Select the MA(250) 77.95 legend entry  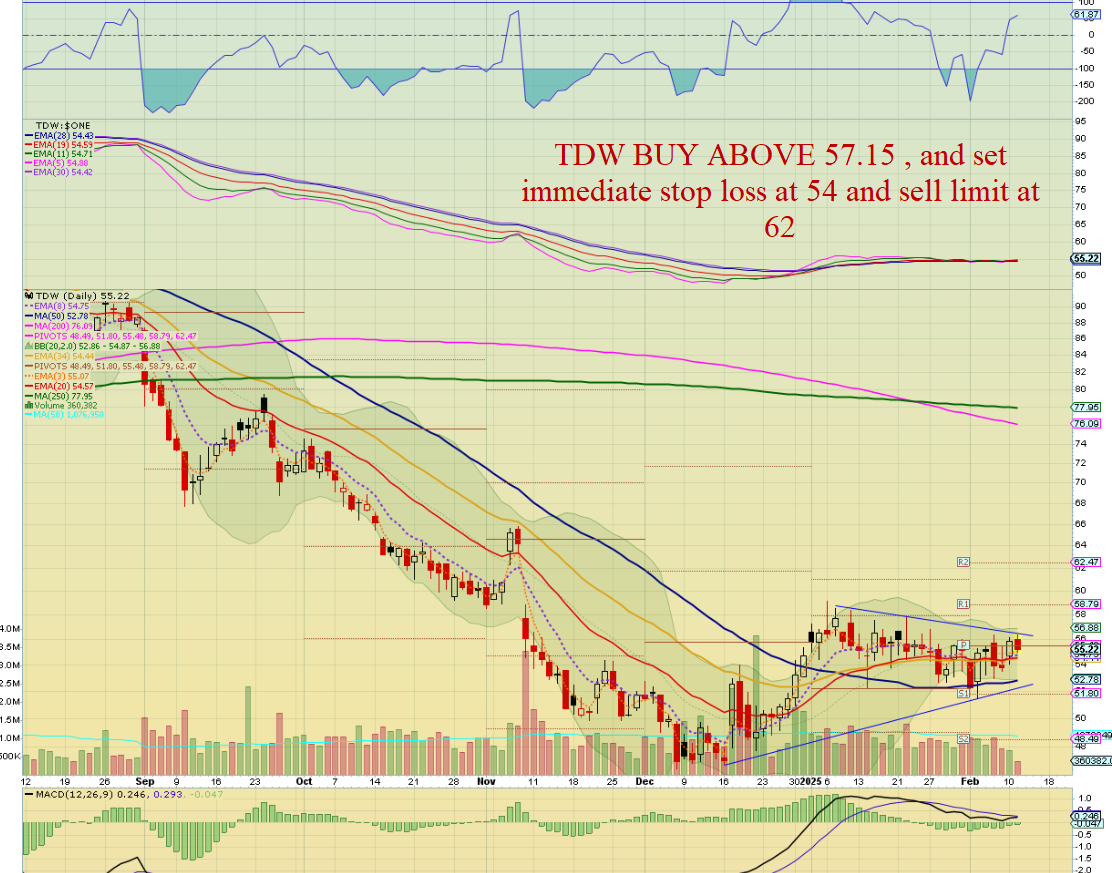59,396
